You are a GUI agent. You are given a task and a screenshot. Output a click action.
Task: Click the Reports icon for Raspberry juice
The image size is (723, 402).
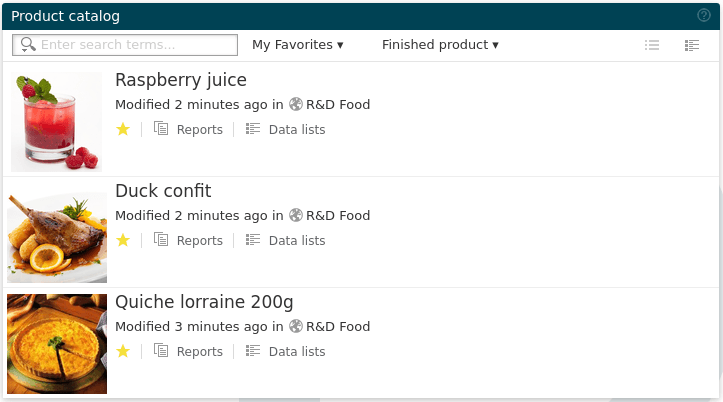click(161, 129)
